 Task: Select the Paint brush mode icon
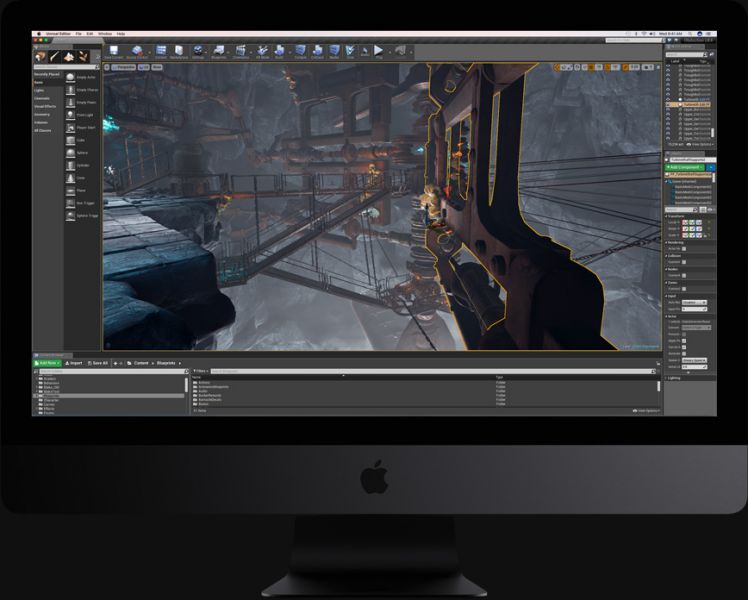55,57
